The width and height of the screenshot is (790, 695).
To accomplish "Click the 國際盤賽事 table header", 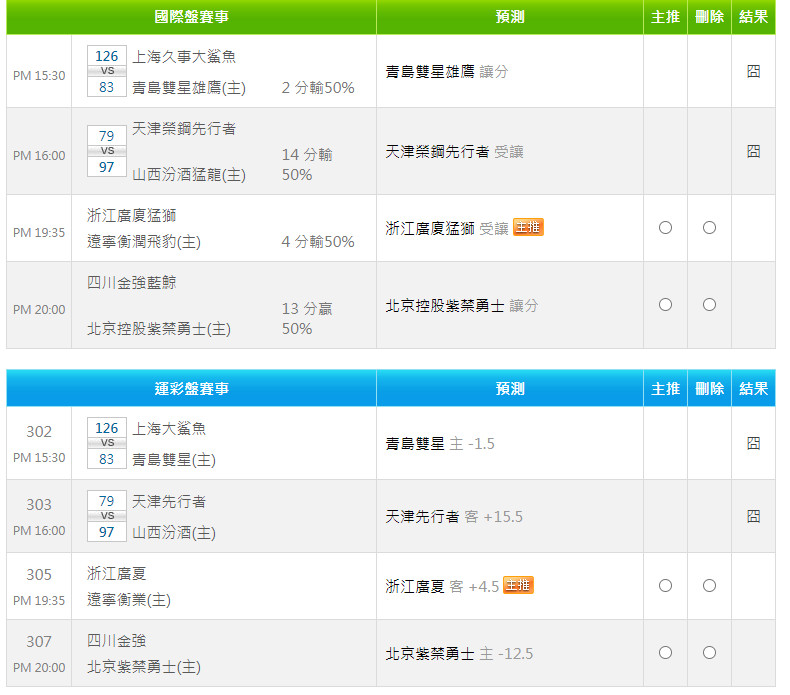I will coord(191,17).
